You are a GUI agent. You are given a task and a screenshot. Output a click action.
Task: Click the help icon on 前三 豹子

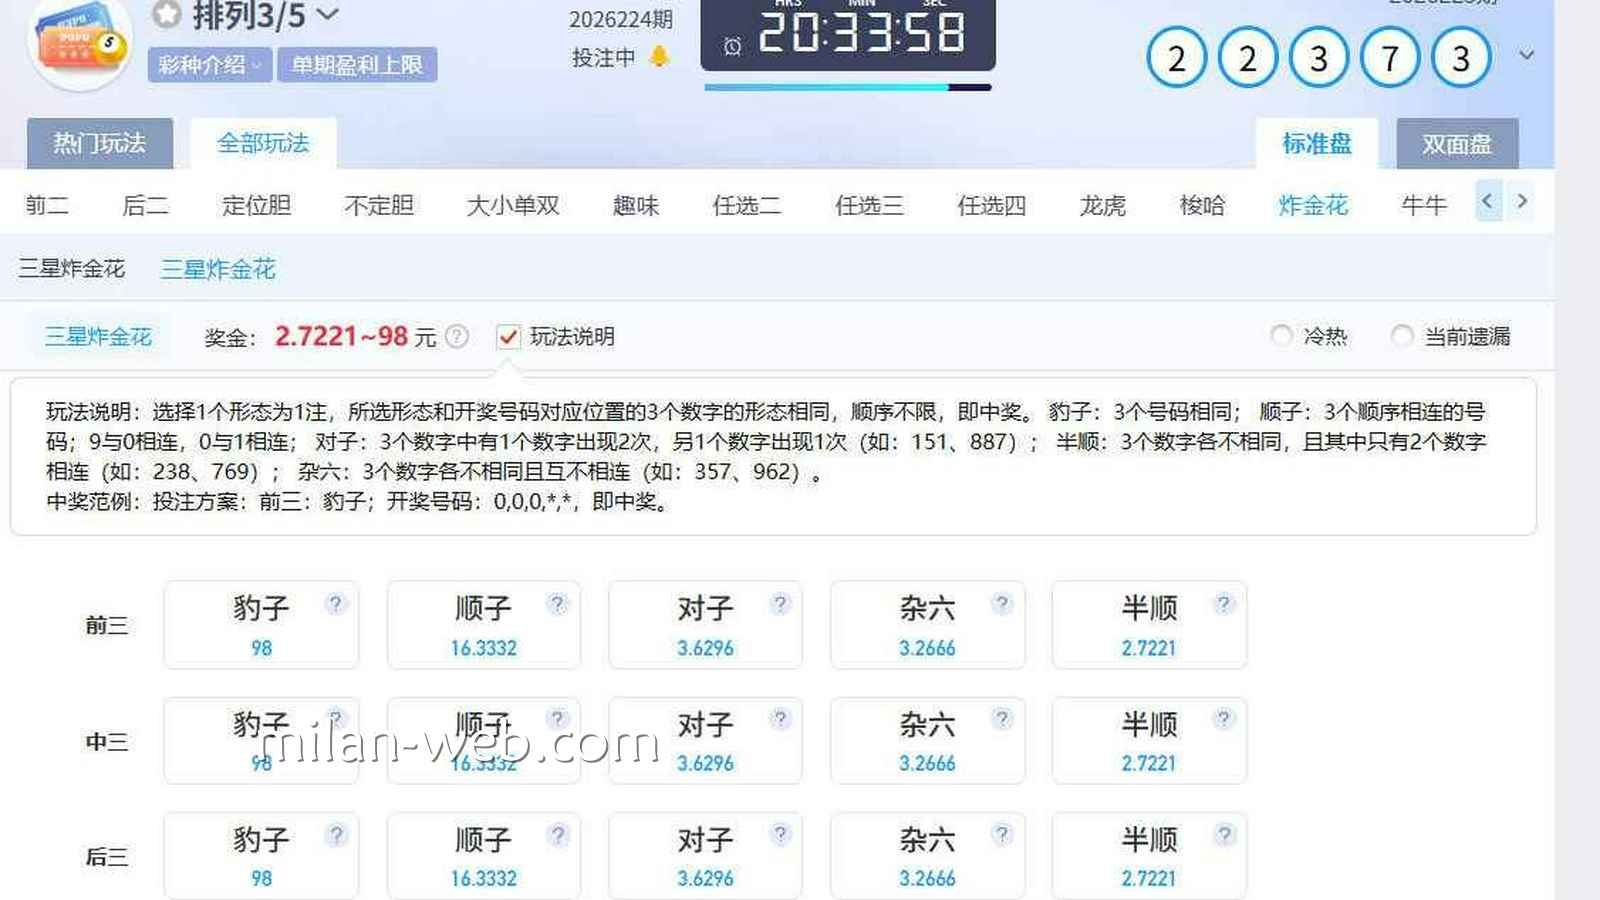point(336,603)
